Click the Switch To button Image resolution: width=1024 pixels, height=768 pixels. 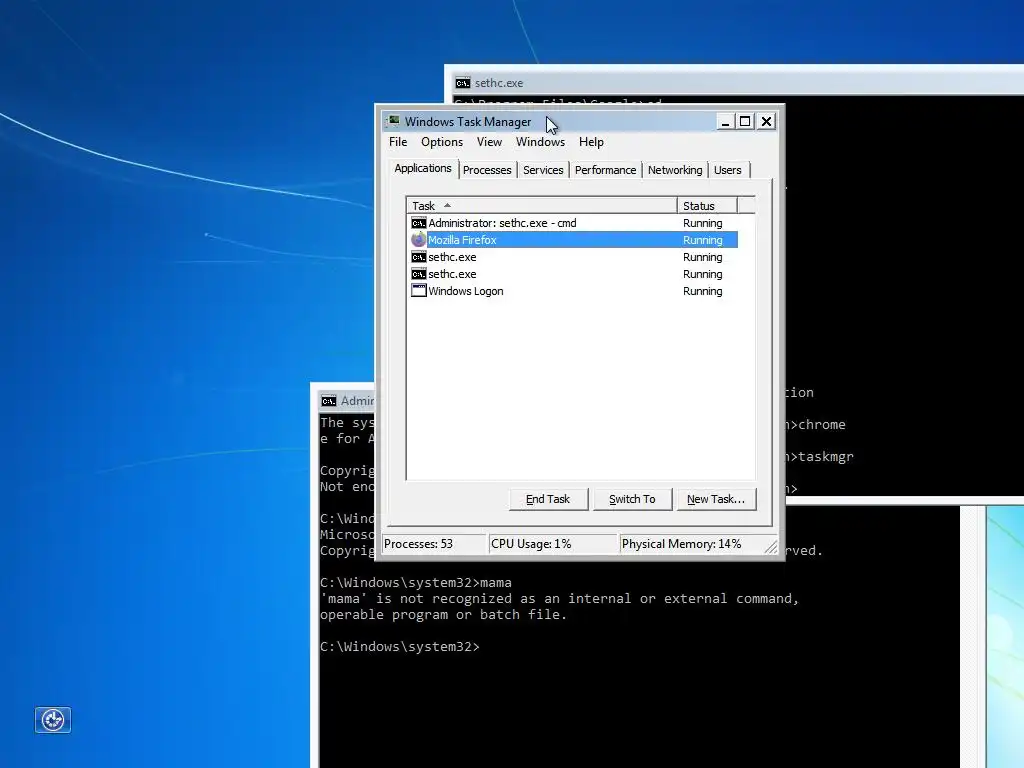632,499
